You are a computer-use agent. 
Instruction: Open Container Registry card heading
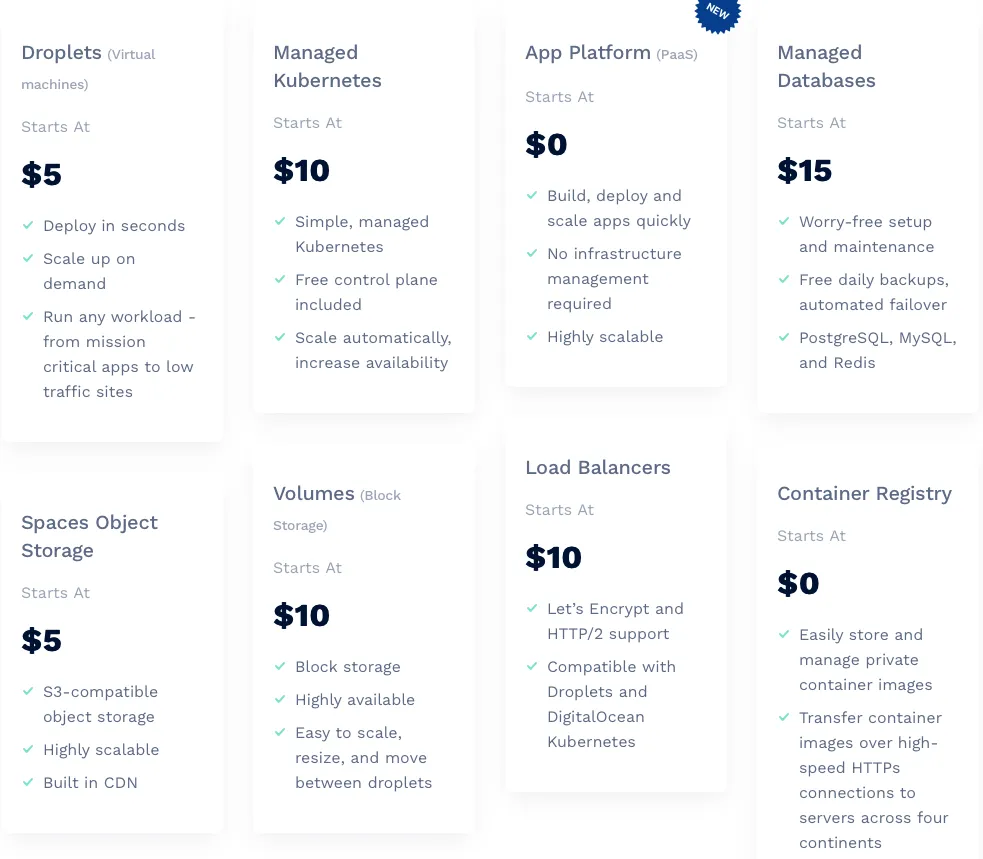pyautogui.click(x=864, y=493)
